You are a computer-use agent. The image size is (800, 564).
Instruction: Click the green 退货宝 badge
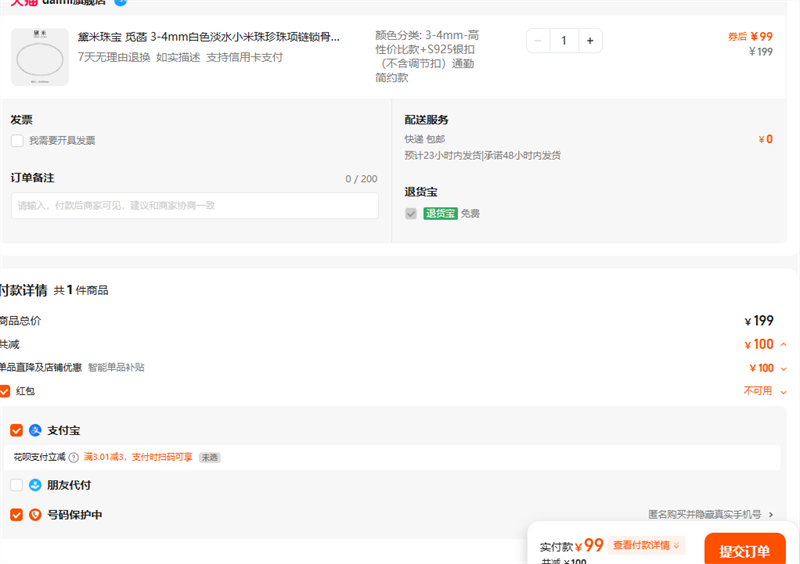(x=440, y=213)
